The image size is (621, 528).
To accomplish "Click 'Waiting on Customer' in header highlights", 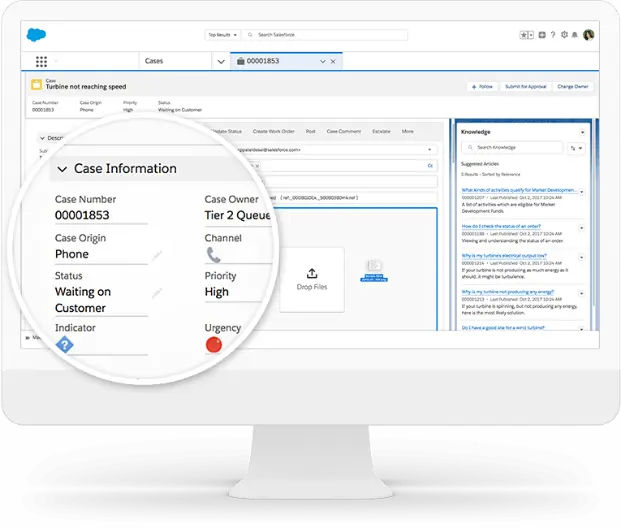I will coord(180,110).
